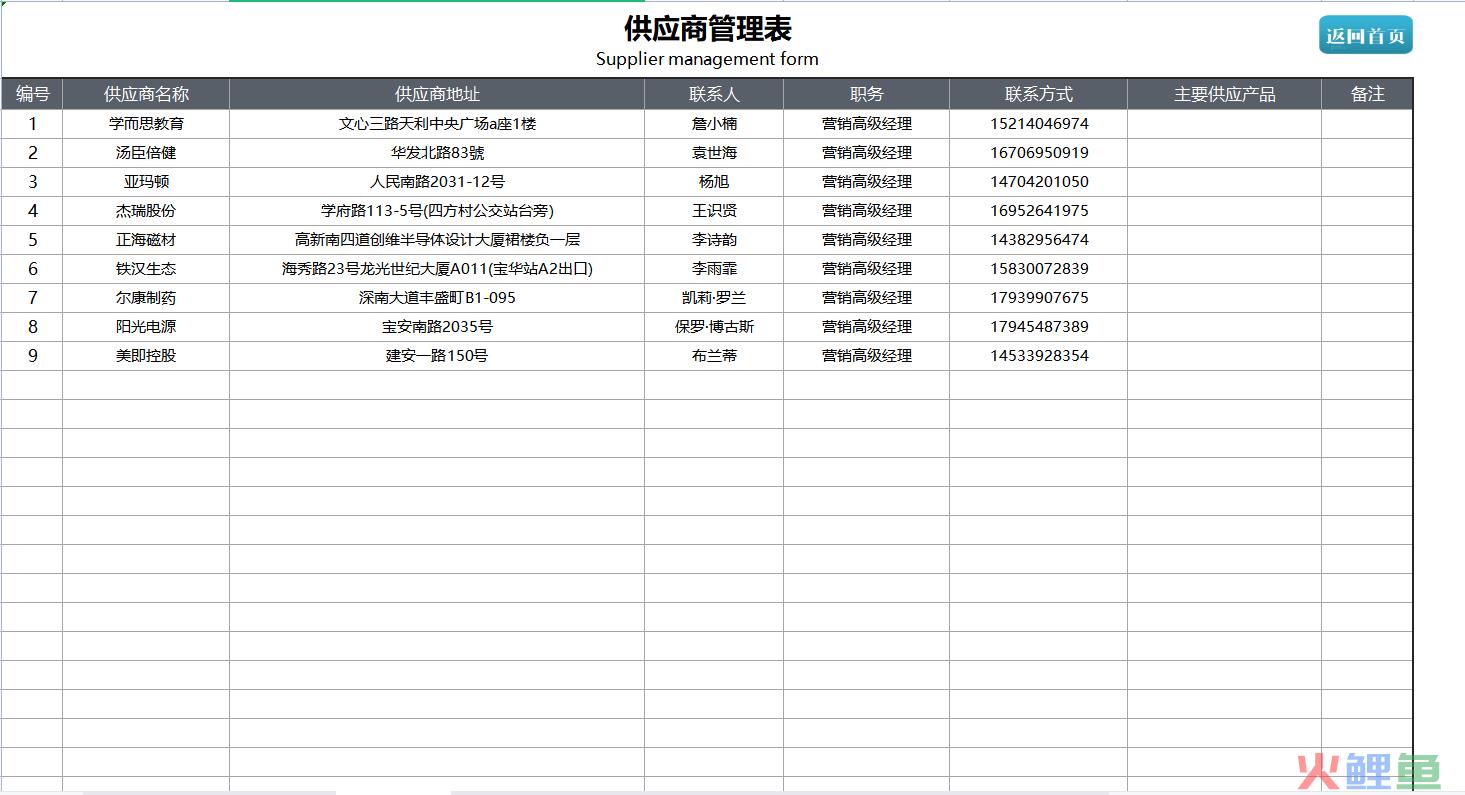Click the Supplier management form subtitle
Screen dimensions: 1465x795
click(x=707, y=59)
